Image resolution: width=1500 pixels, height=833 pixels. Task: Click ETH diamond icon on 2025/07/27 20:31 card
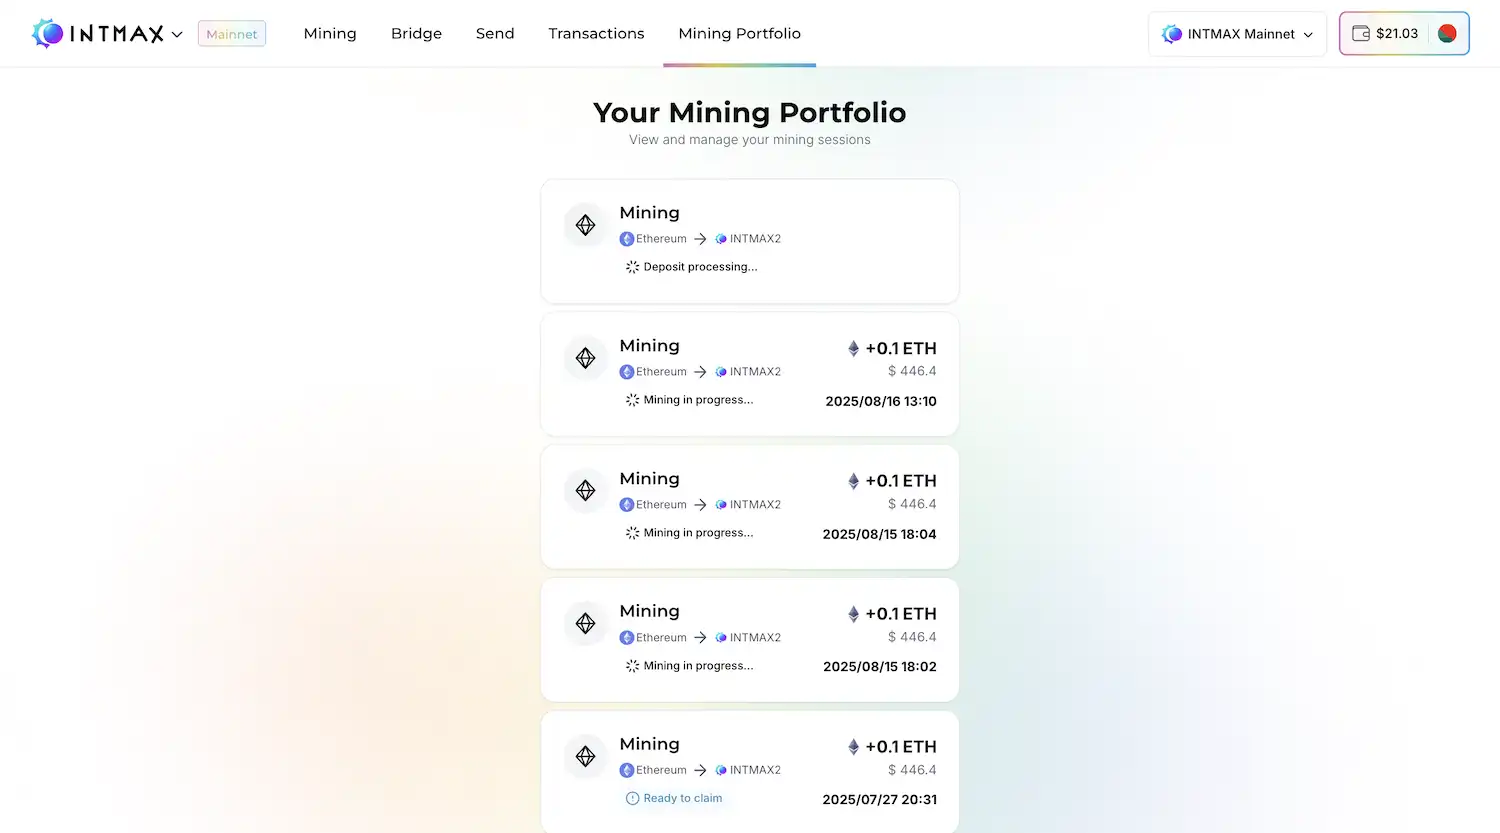853,747
